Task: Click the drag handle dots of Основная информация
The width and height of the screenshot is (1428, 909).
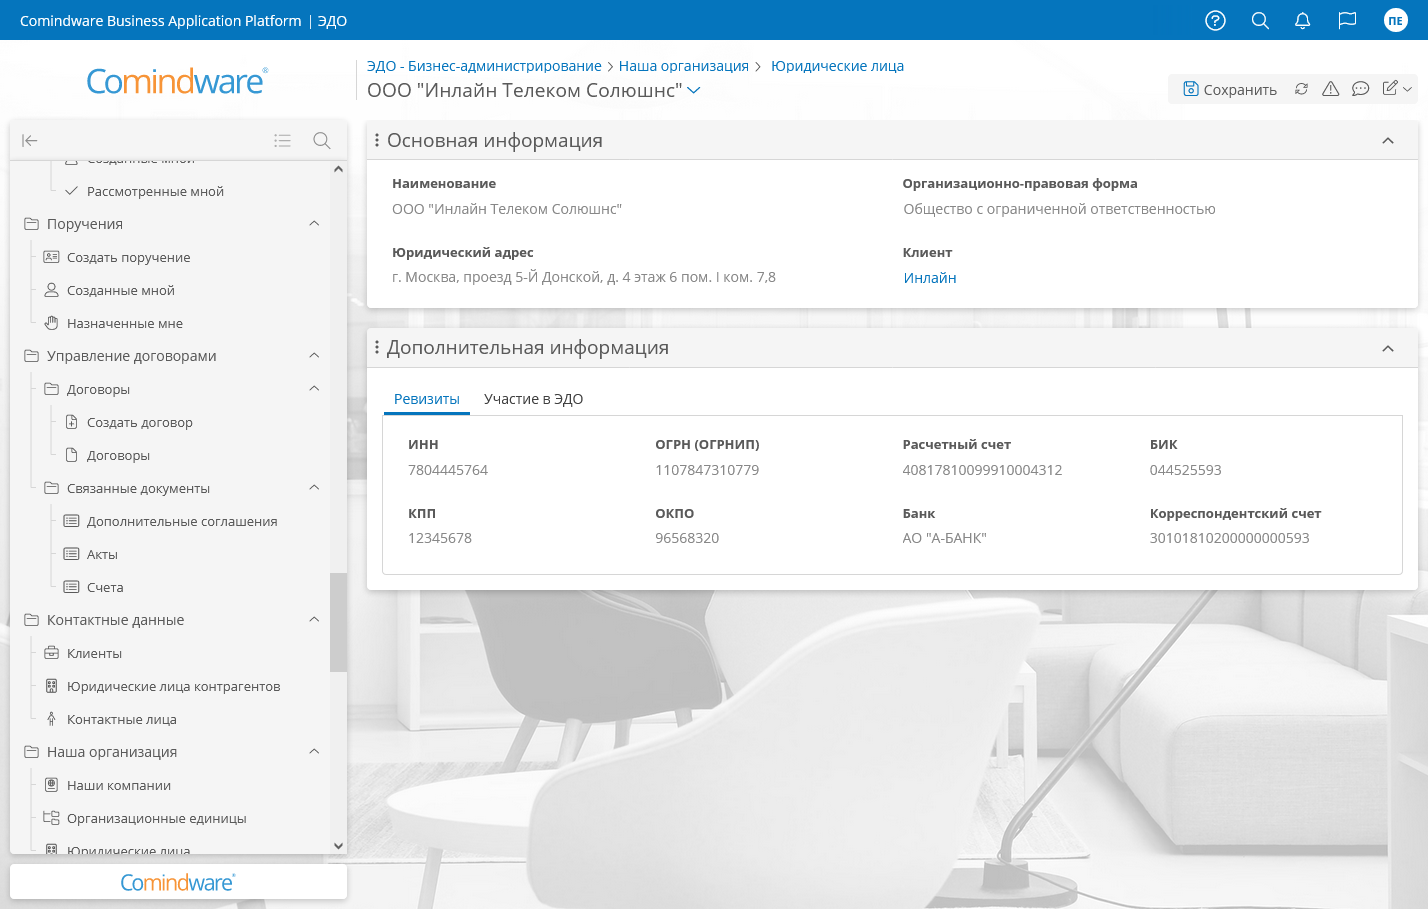Action: click(377, 141)
